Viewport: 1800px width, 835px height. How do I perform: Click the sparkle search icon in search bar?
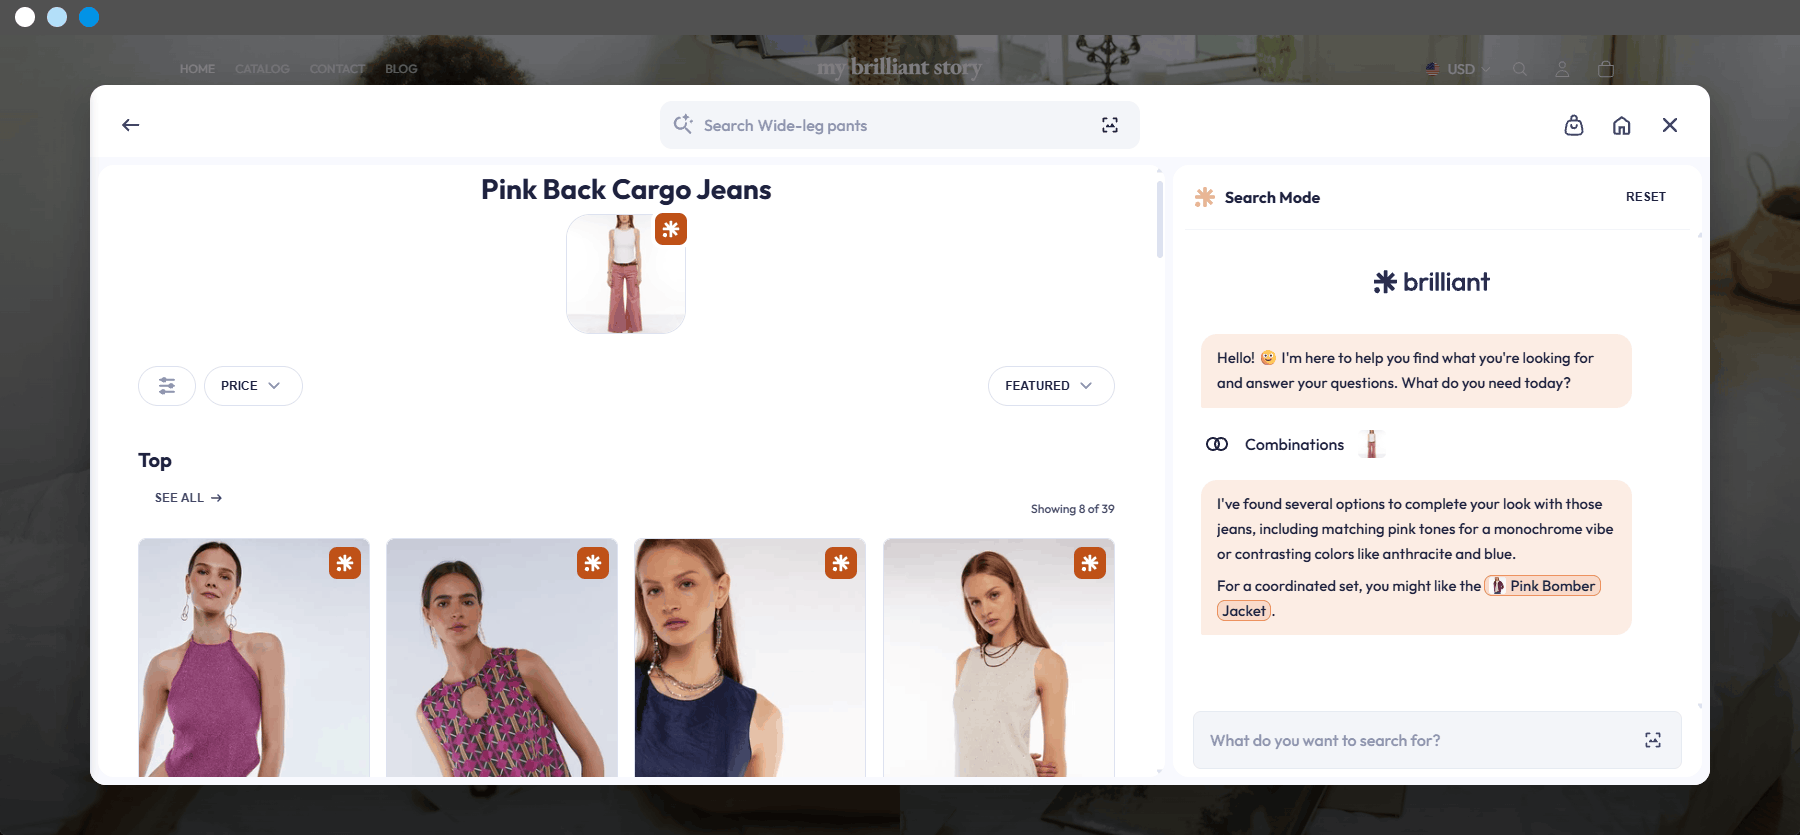tap(683, 124)
